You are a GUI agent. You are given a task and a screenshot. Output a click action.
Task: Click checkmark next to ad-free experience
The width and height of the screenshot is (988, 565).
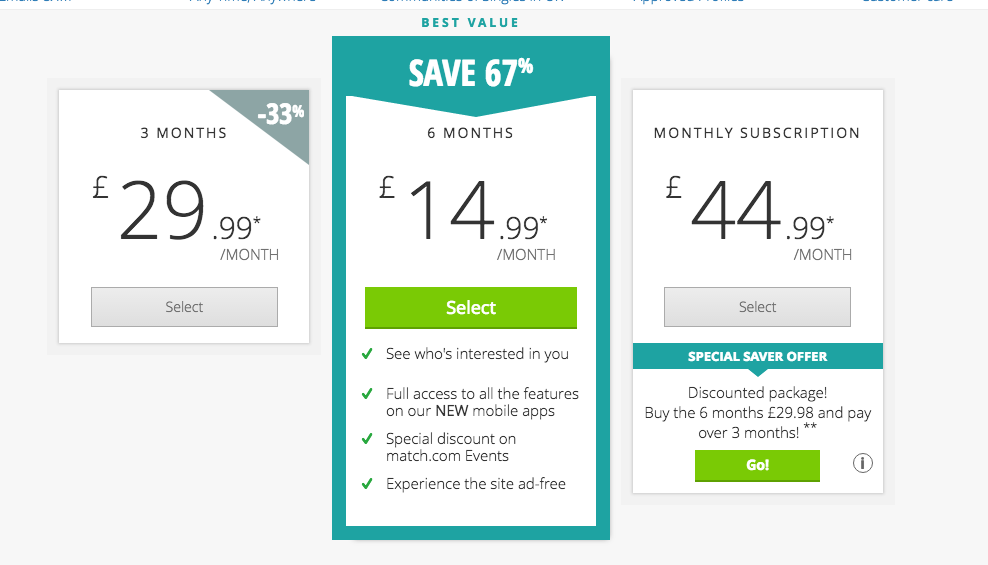tap(367, 484)
